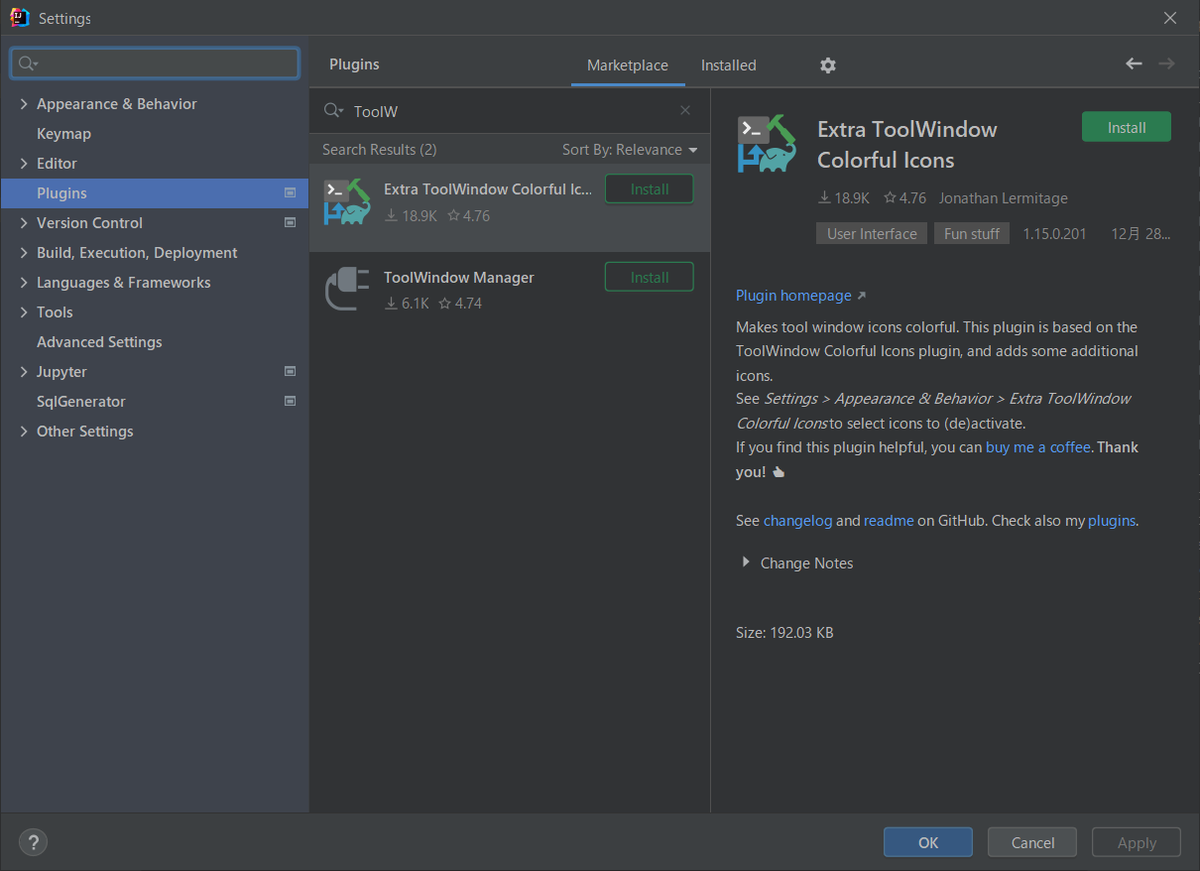Click the Apply button
The height and width of the screenshot is (871, 1200).
pyautogui.click(x=1136, y=842)
